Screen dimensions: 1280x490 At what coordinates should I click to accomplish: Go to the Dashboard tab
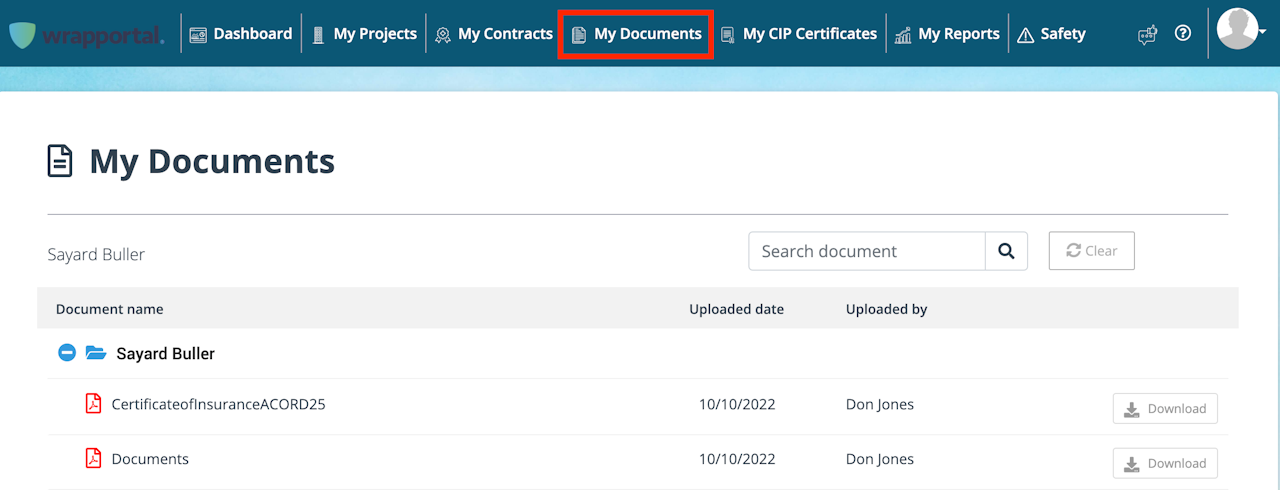tap(241, 34)
